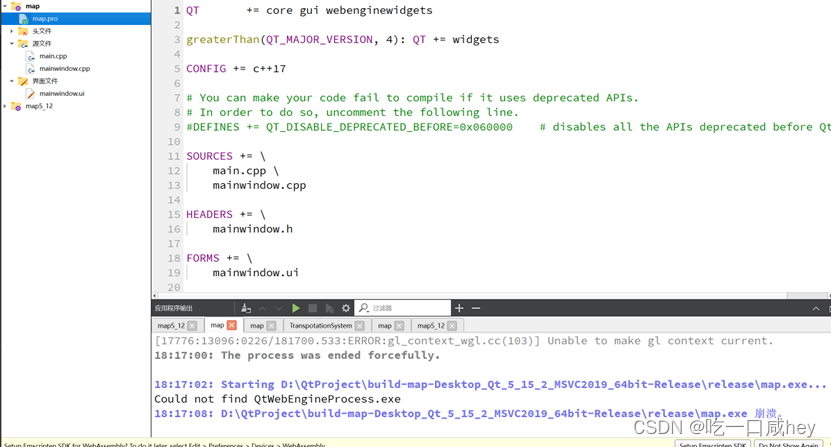Image resolution: width=831 pixels, height=447 pixels.
Task: Focus the output filter text field
Action: 403,308
